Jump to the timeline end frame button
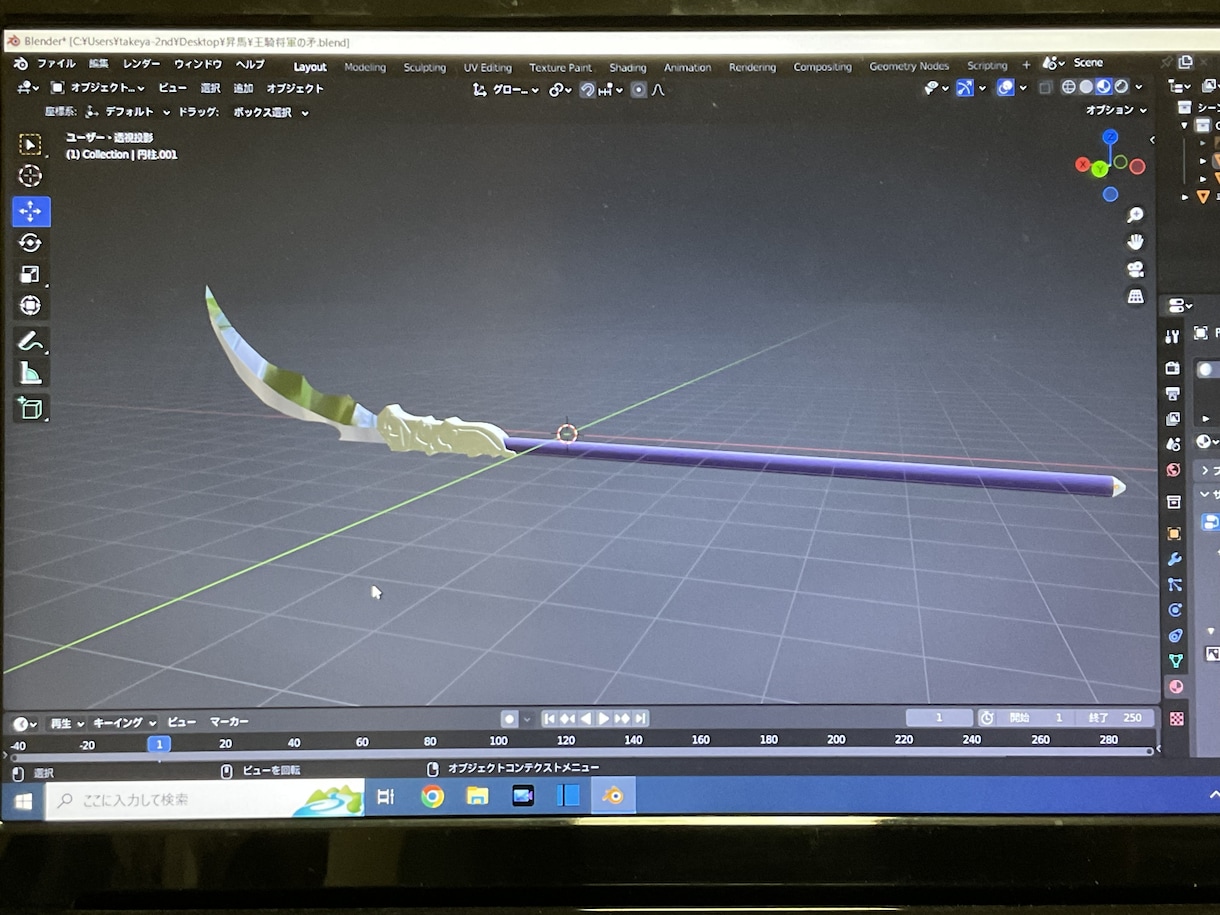This screenshot has width=1220, height=915. 641,719
